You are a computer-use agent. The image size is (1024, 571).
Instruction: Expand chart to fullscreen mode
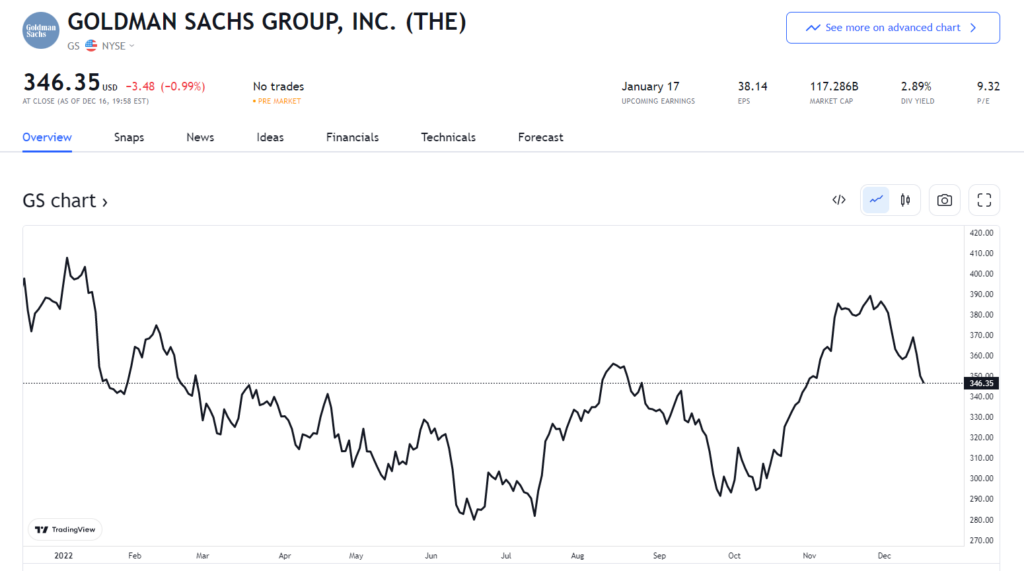[x=984, y=200]
